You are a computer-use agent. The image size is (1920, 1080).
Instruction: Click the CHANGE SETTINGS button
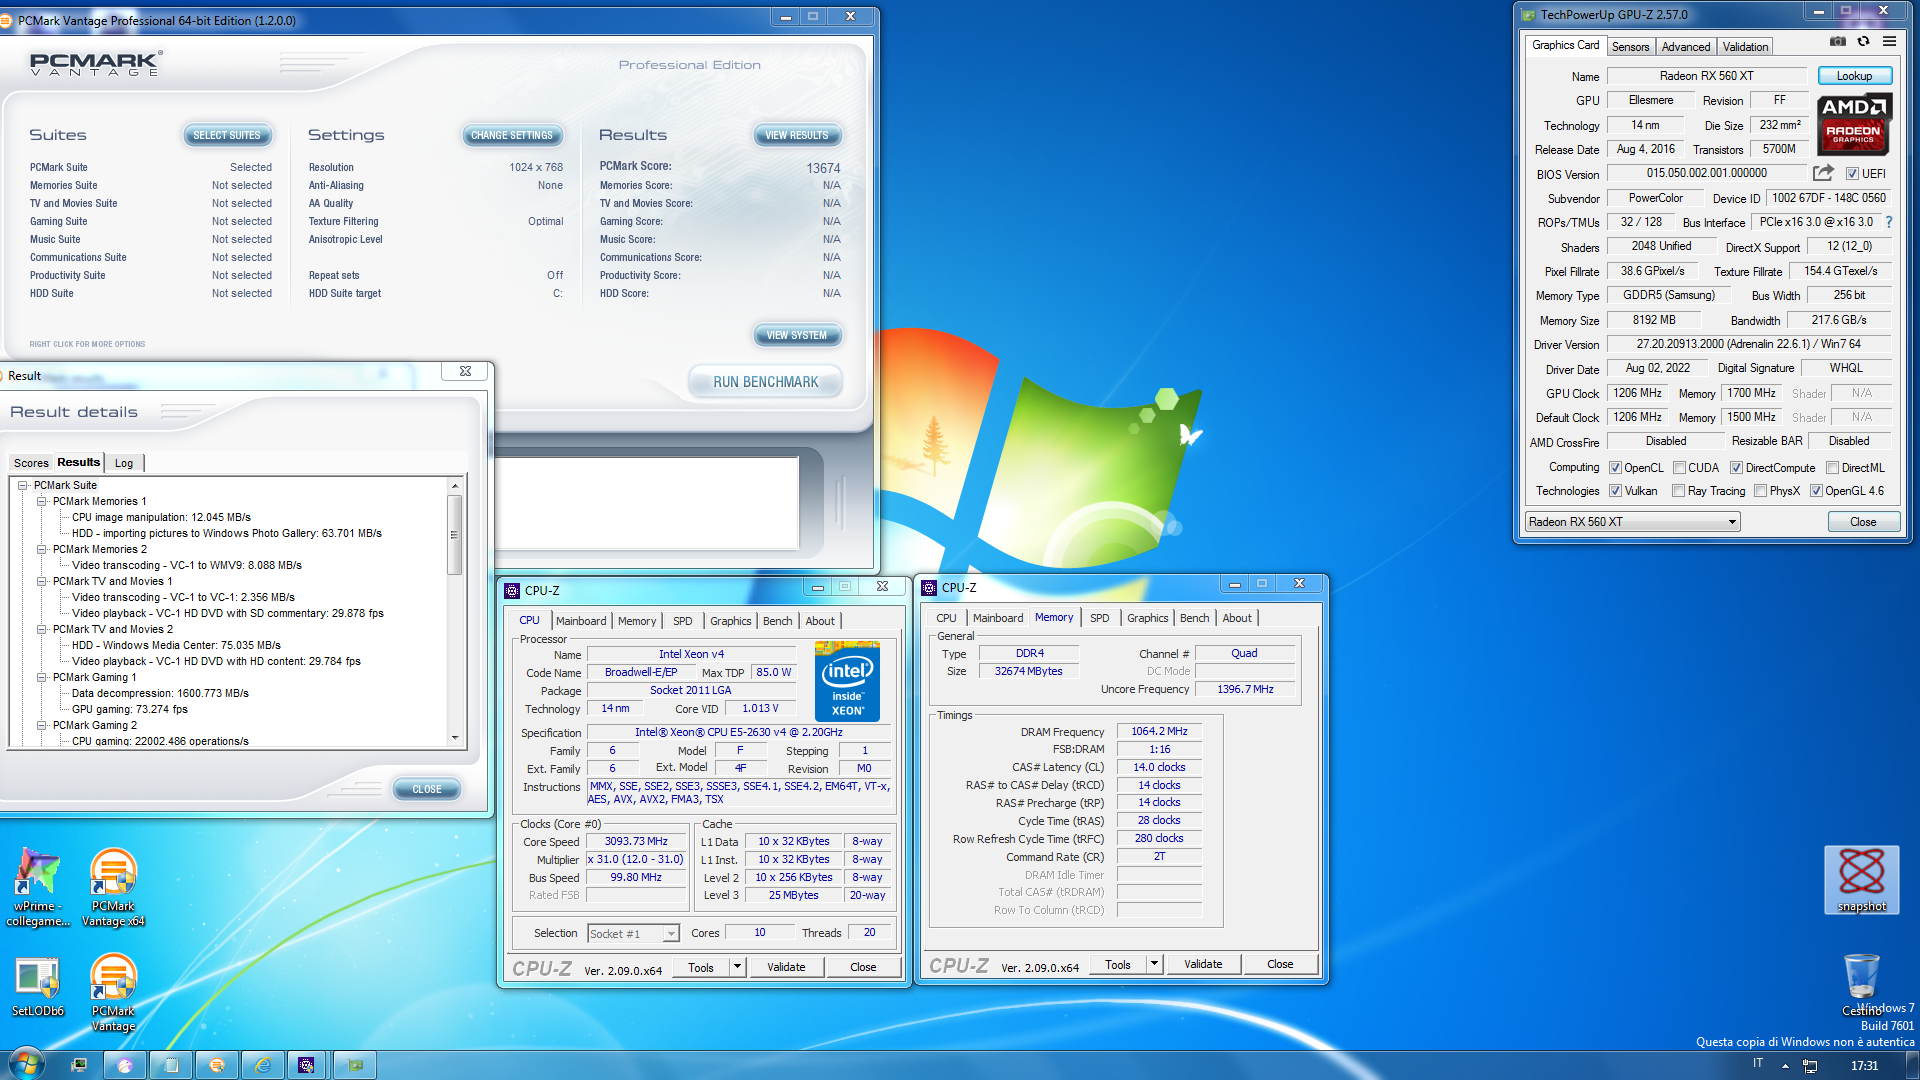coord(511,135)
